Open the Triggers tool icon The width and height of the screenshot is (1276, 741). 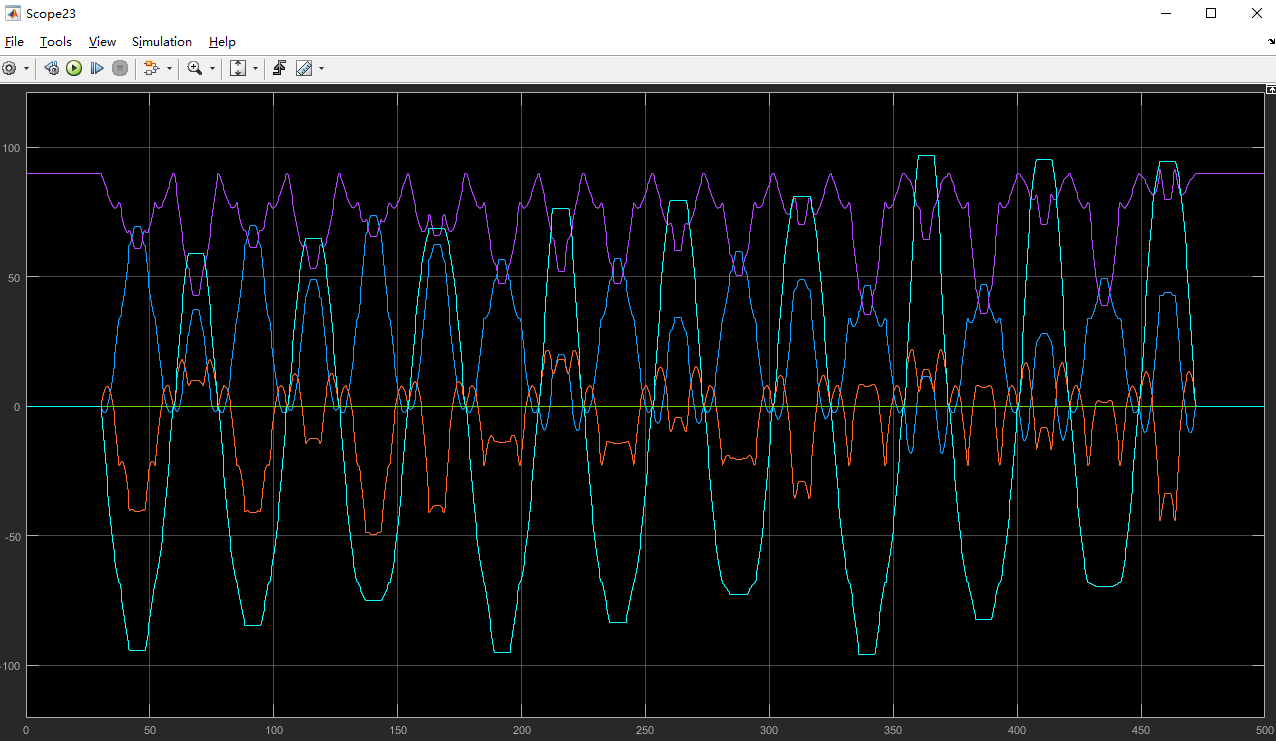(x=280, y=68)
